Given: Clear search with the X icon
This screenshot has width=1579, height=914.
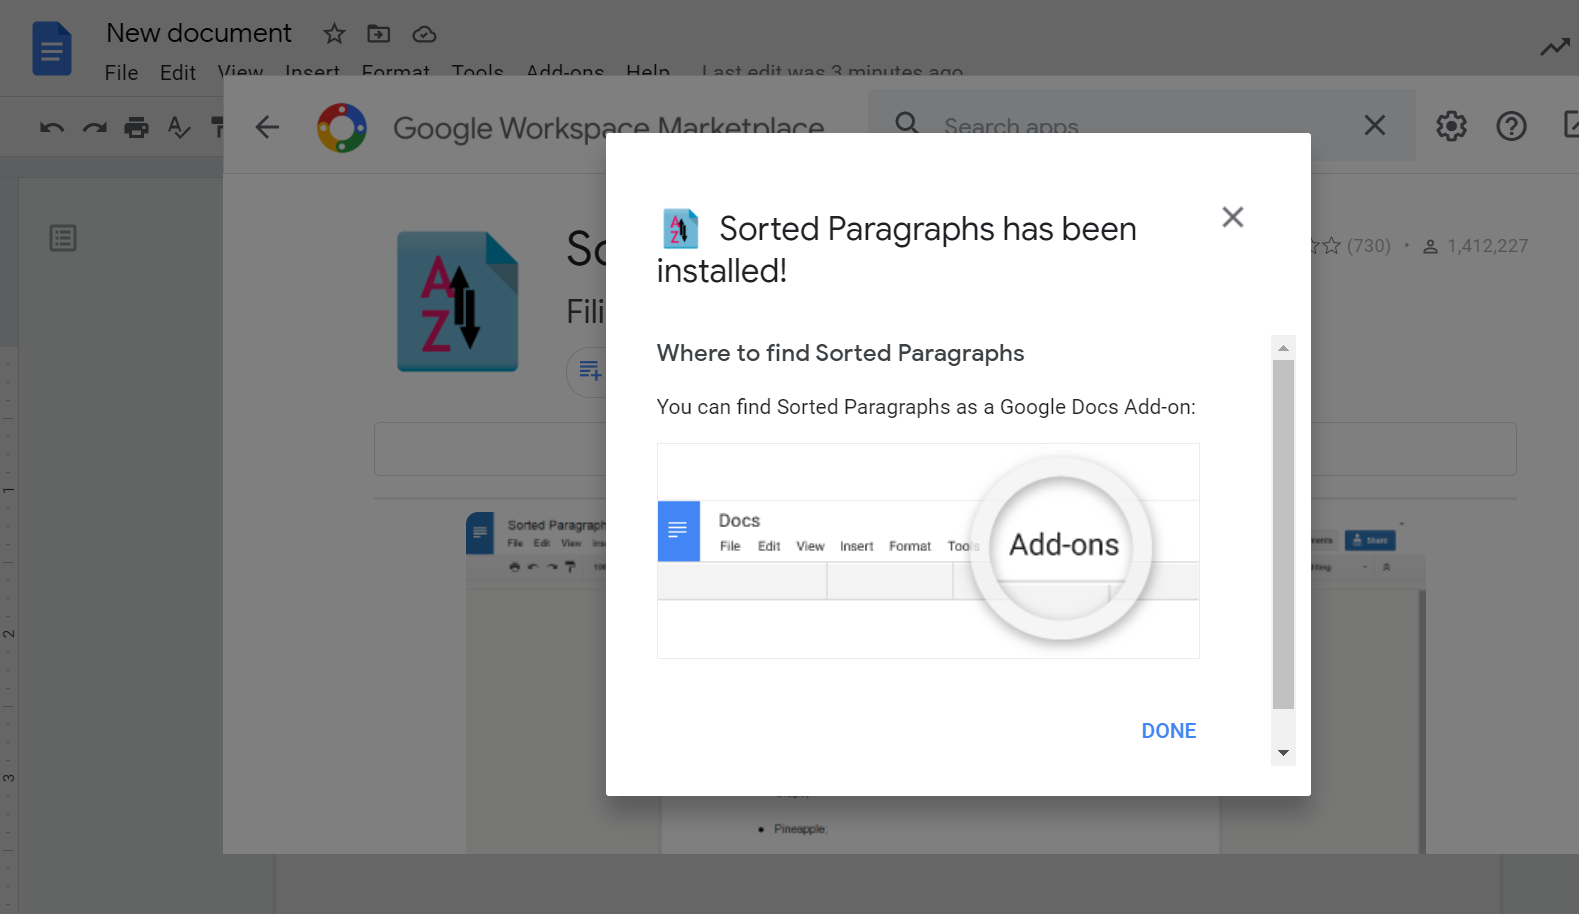Looking at the screenshot, I should [1375, 125].
